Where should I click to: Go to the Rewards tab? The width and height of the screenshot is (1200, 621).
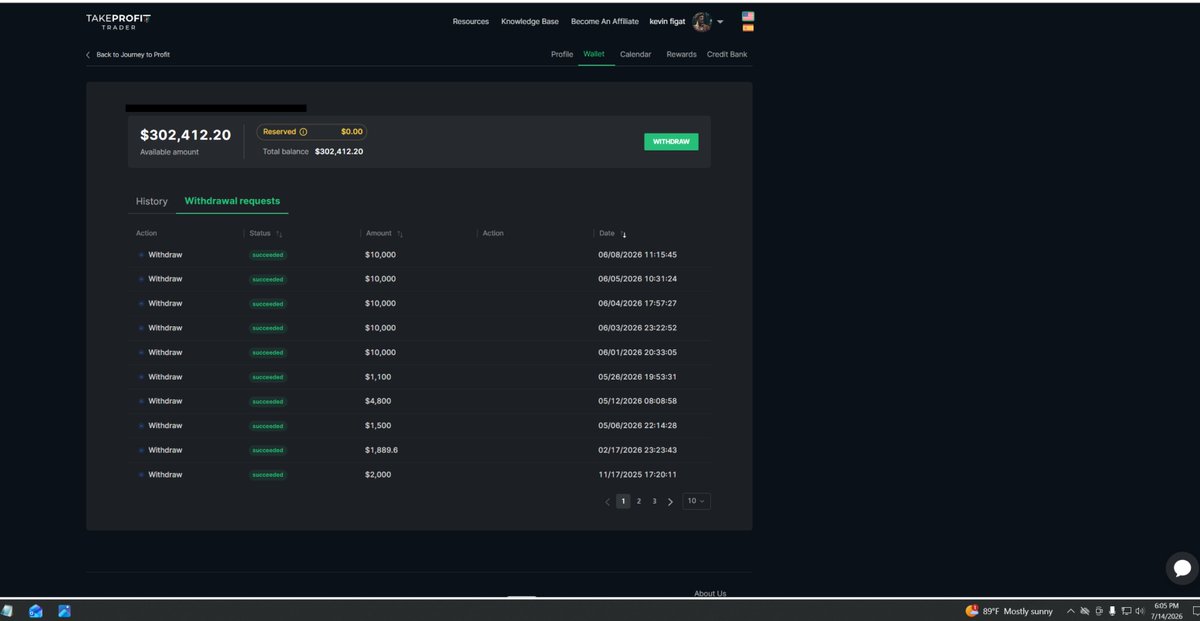click(681, 54)
